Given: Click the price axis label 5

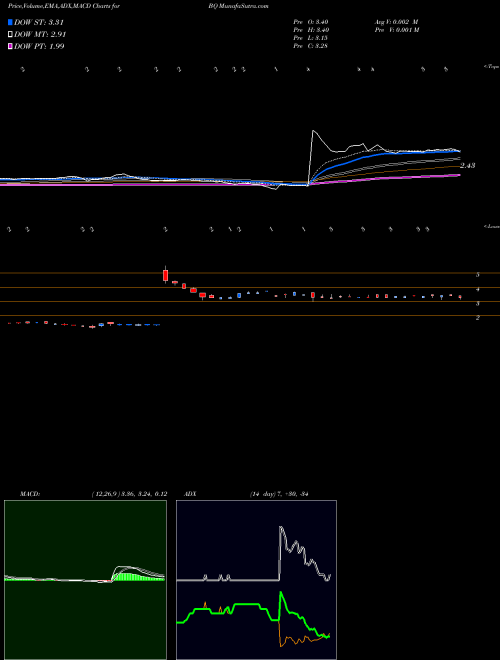Looking at the screenshot, I should pos(478,275).
